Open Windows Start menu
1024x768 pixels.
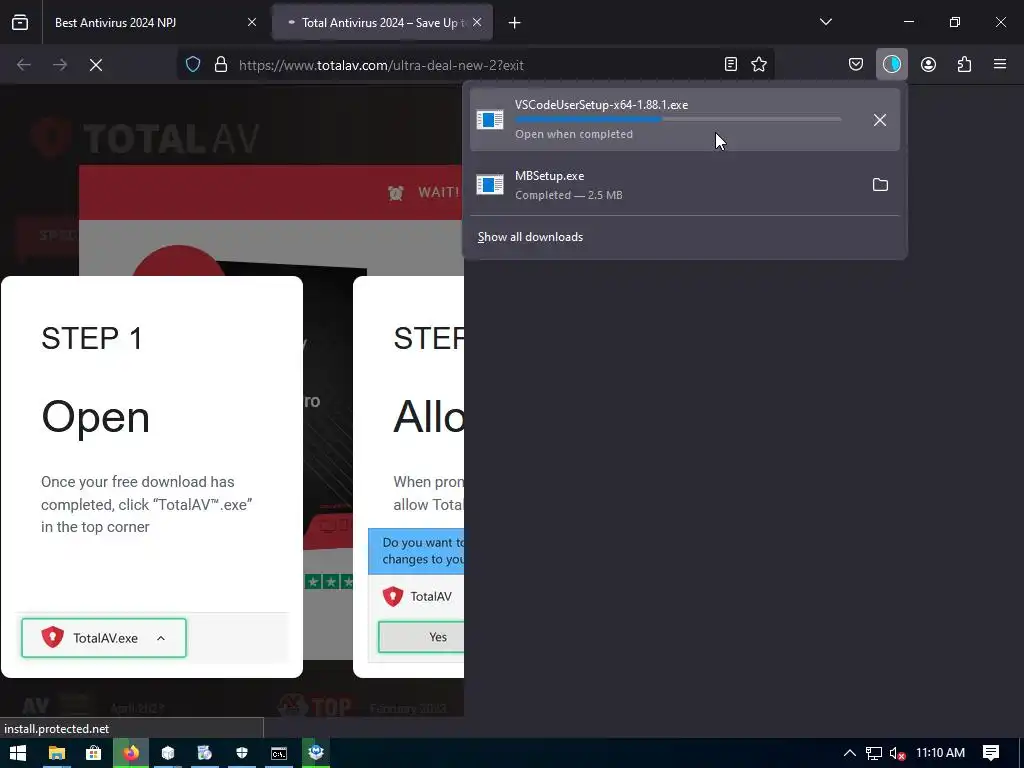[x=18, y=753]
